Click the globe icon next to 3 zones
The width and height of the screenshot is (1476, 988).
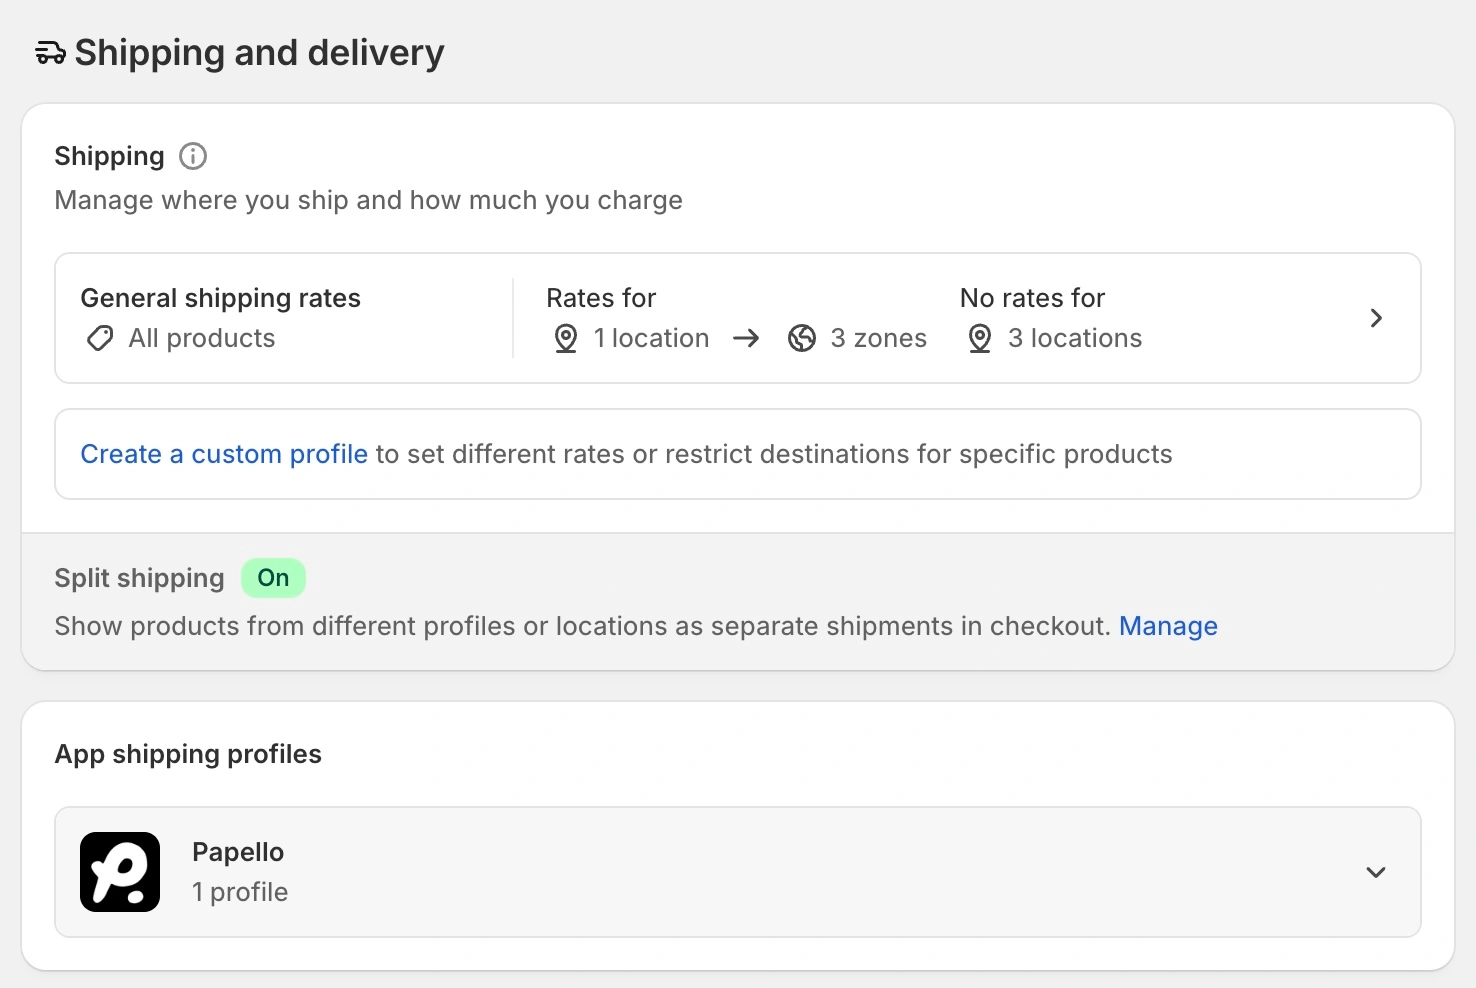tap(802, 338)
